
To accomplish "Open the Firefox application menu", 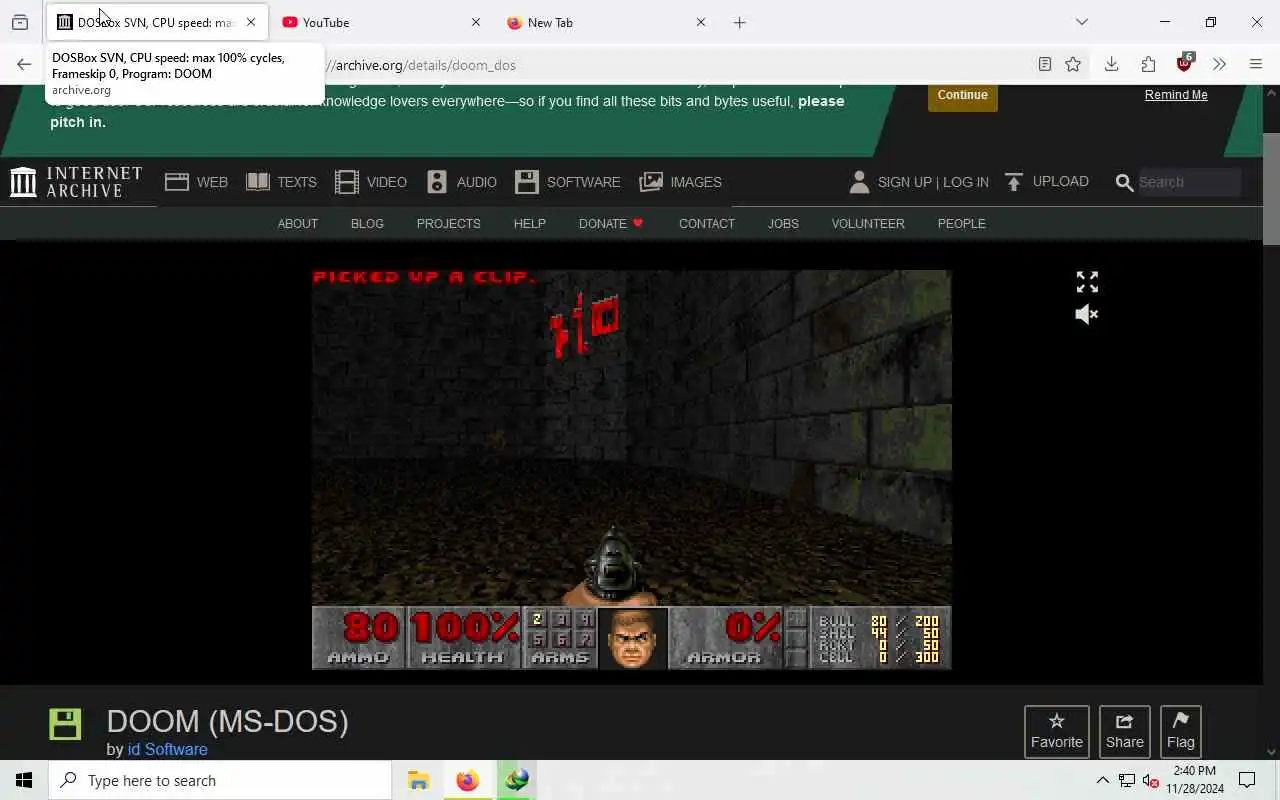I will click(1256, 65).
